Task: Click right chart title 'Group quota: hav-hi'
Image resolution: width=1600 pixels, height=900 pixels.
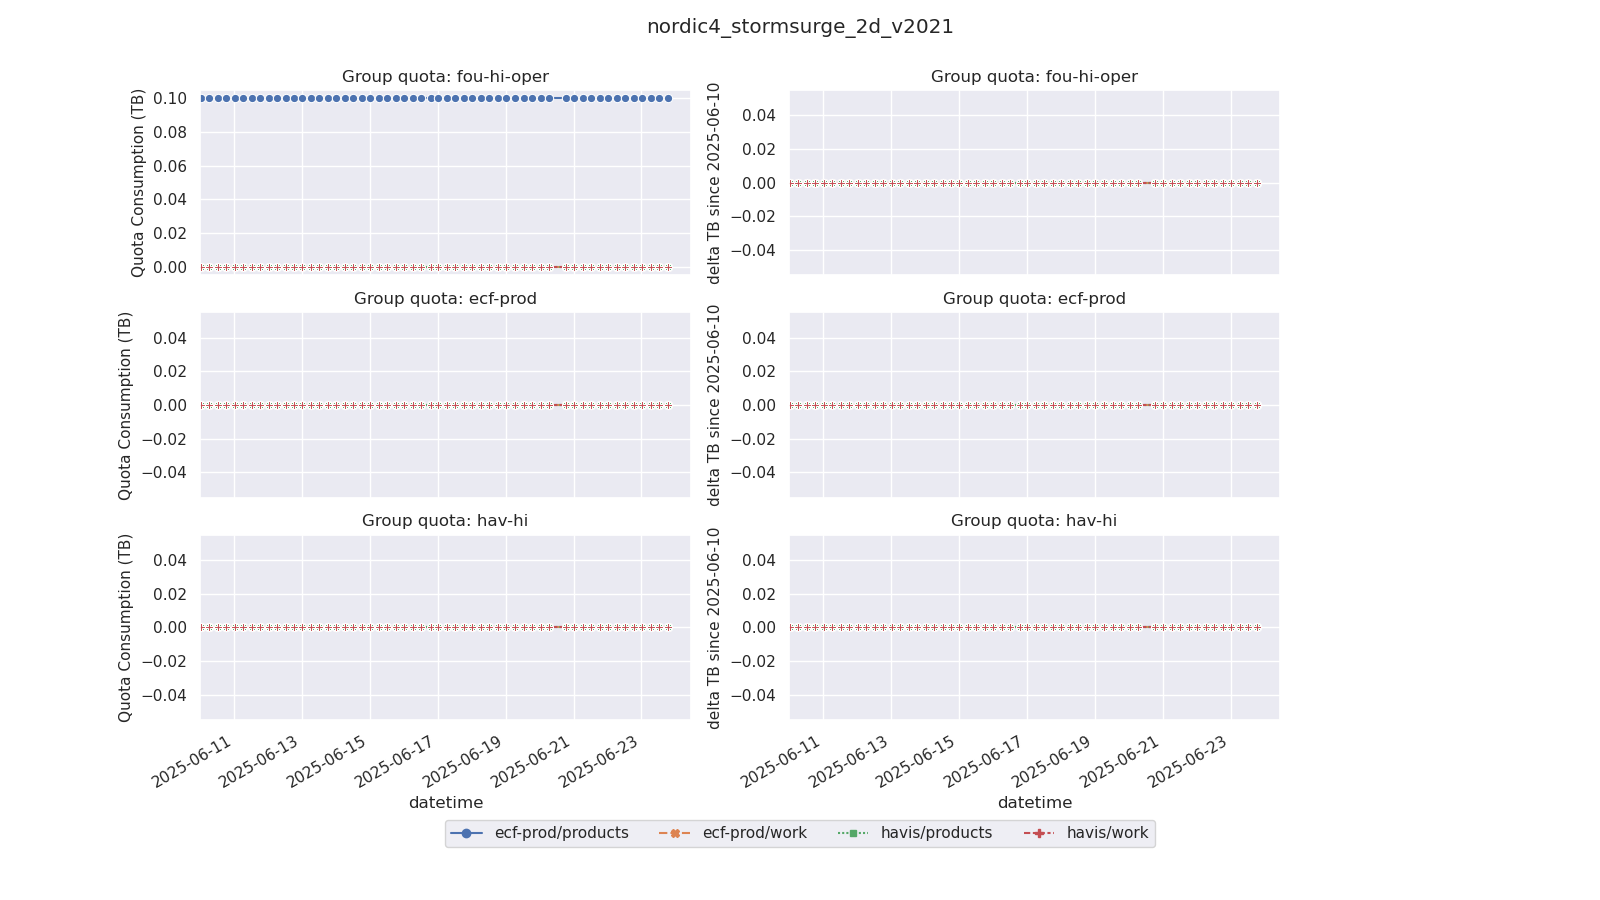Action: pyautogui.click(x=1034, y=521)
